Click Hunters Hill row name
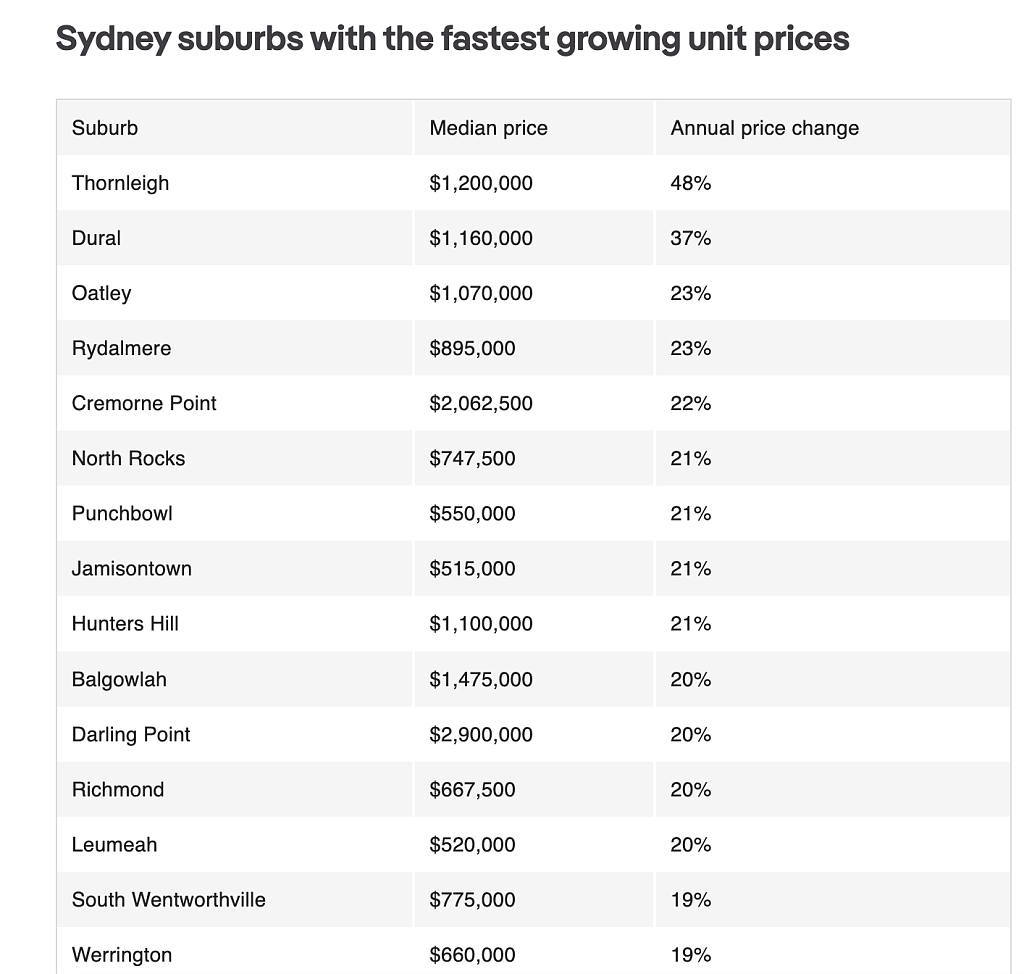1024x974 pixels. [125, 623]
